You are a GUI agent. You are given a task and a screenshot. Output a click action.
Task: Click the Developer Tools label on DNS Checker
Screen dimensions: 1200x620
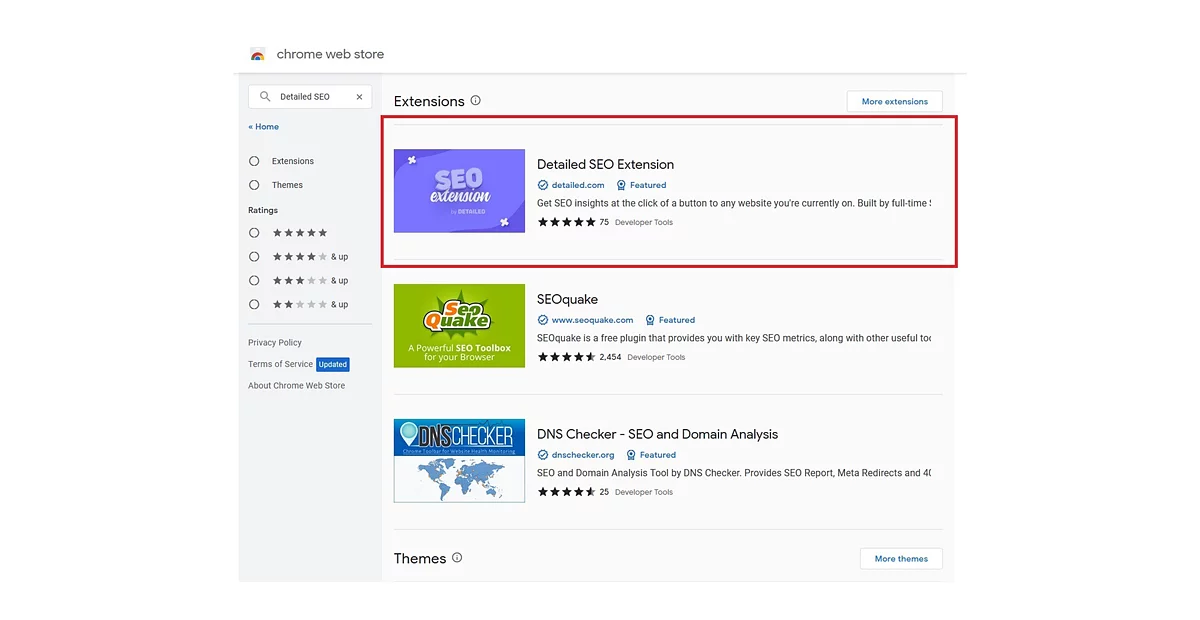tap(644, 492)
